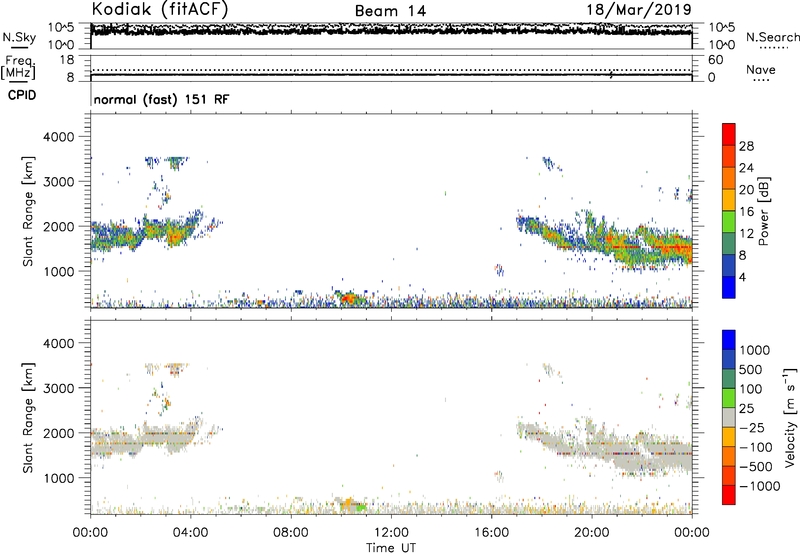Viewport: 800px width, 554px height.
Task: Click the 'Kodiak (fitACF)' title text
Action: click(x=160, y=9)
